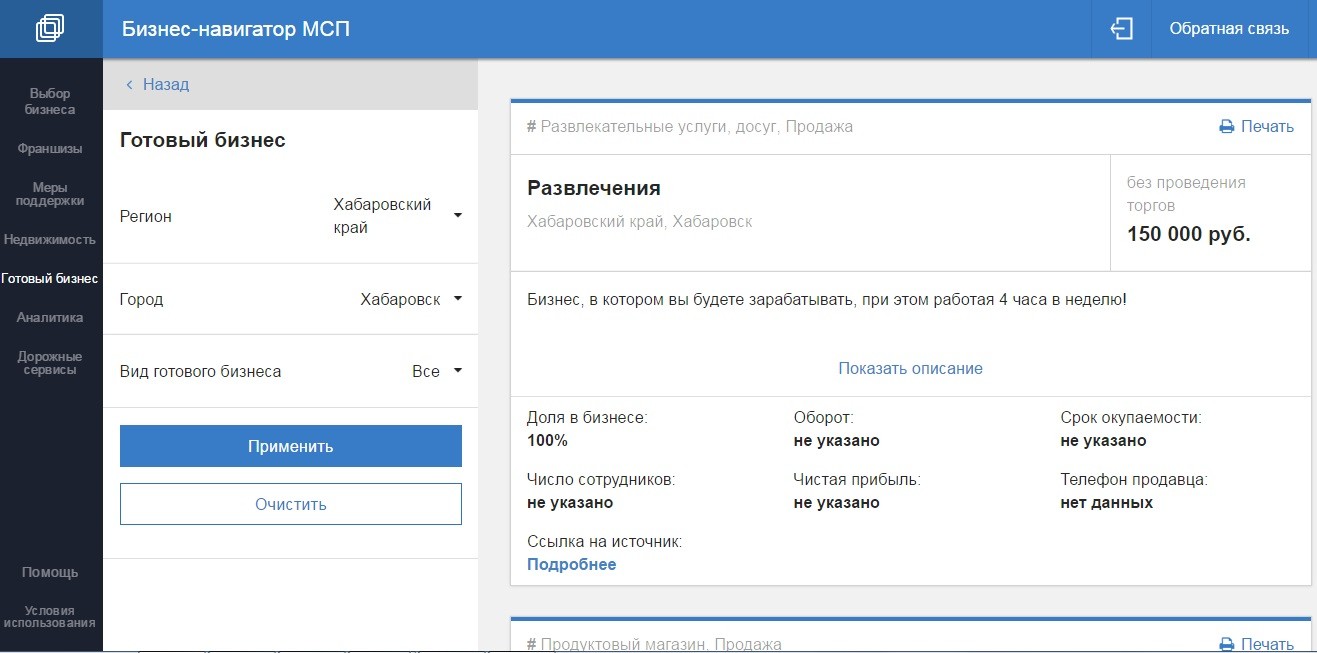The image size is (1317, 653).
Task: Click the Очистить button
Action: pyautogui.click(x=291, y=504)
